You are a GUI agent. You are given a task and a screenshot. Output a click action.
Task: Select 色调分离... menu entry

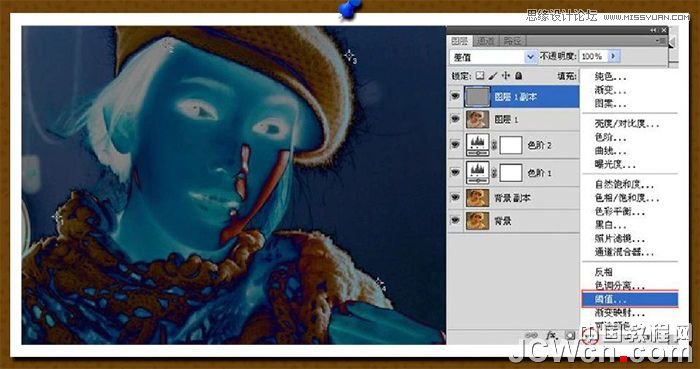[619, 286]
